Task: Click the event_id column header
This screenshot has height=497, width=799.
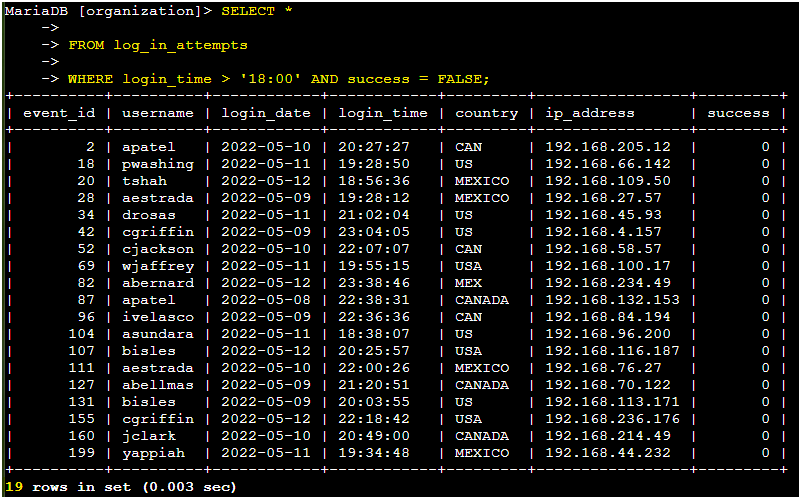Action: pos(59,113)
